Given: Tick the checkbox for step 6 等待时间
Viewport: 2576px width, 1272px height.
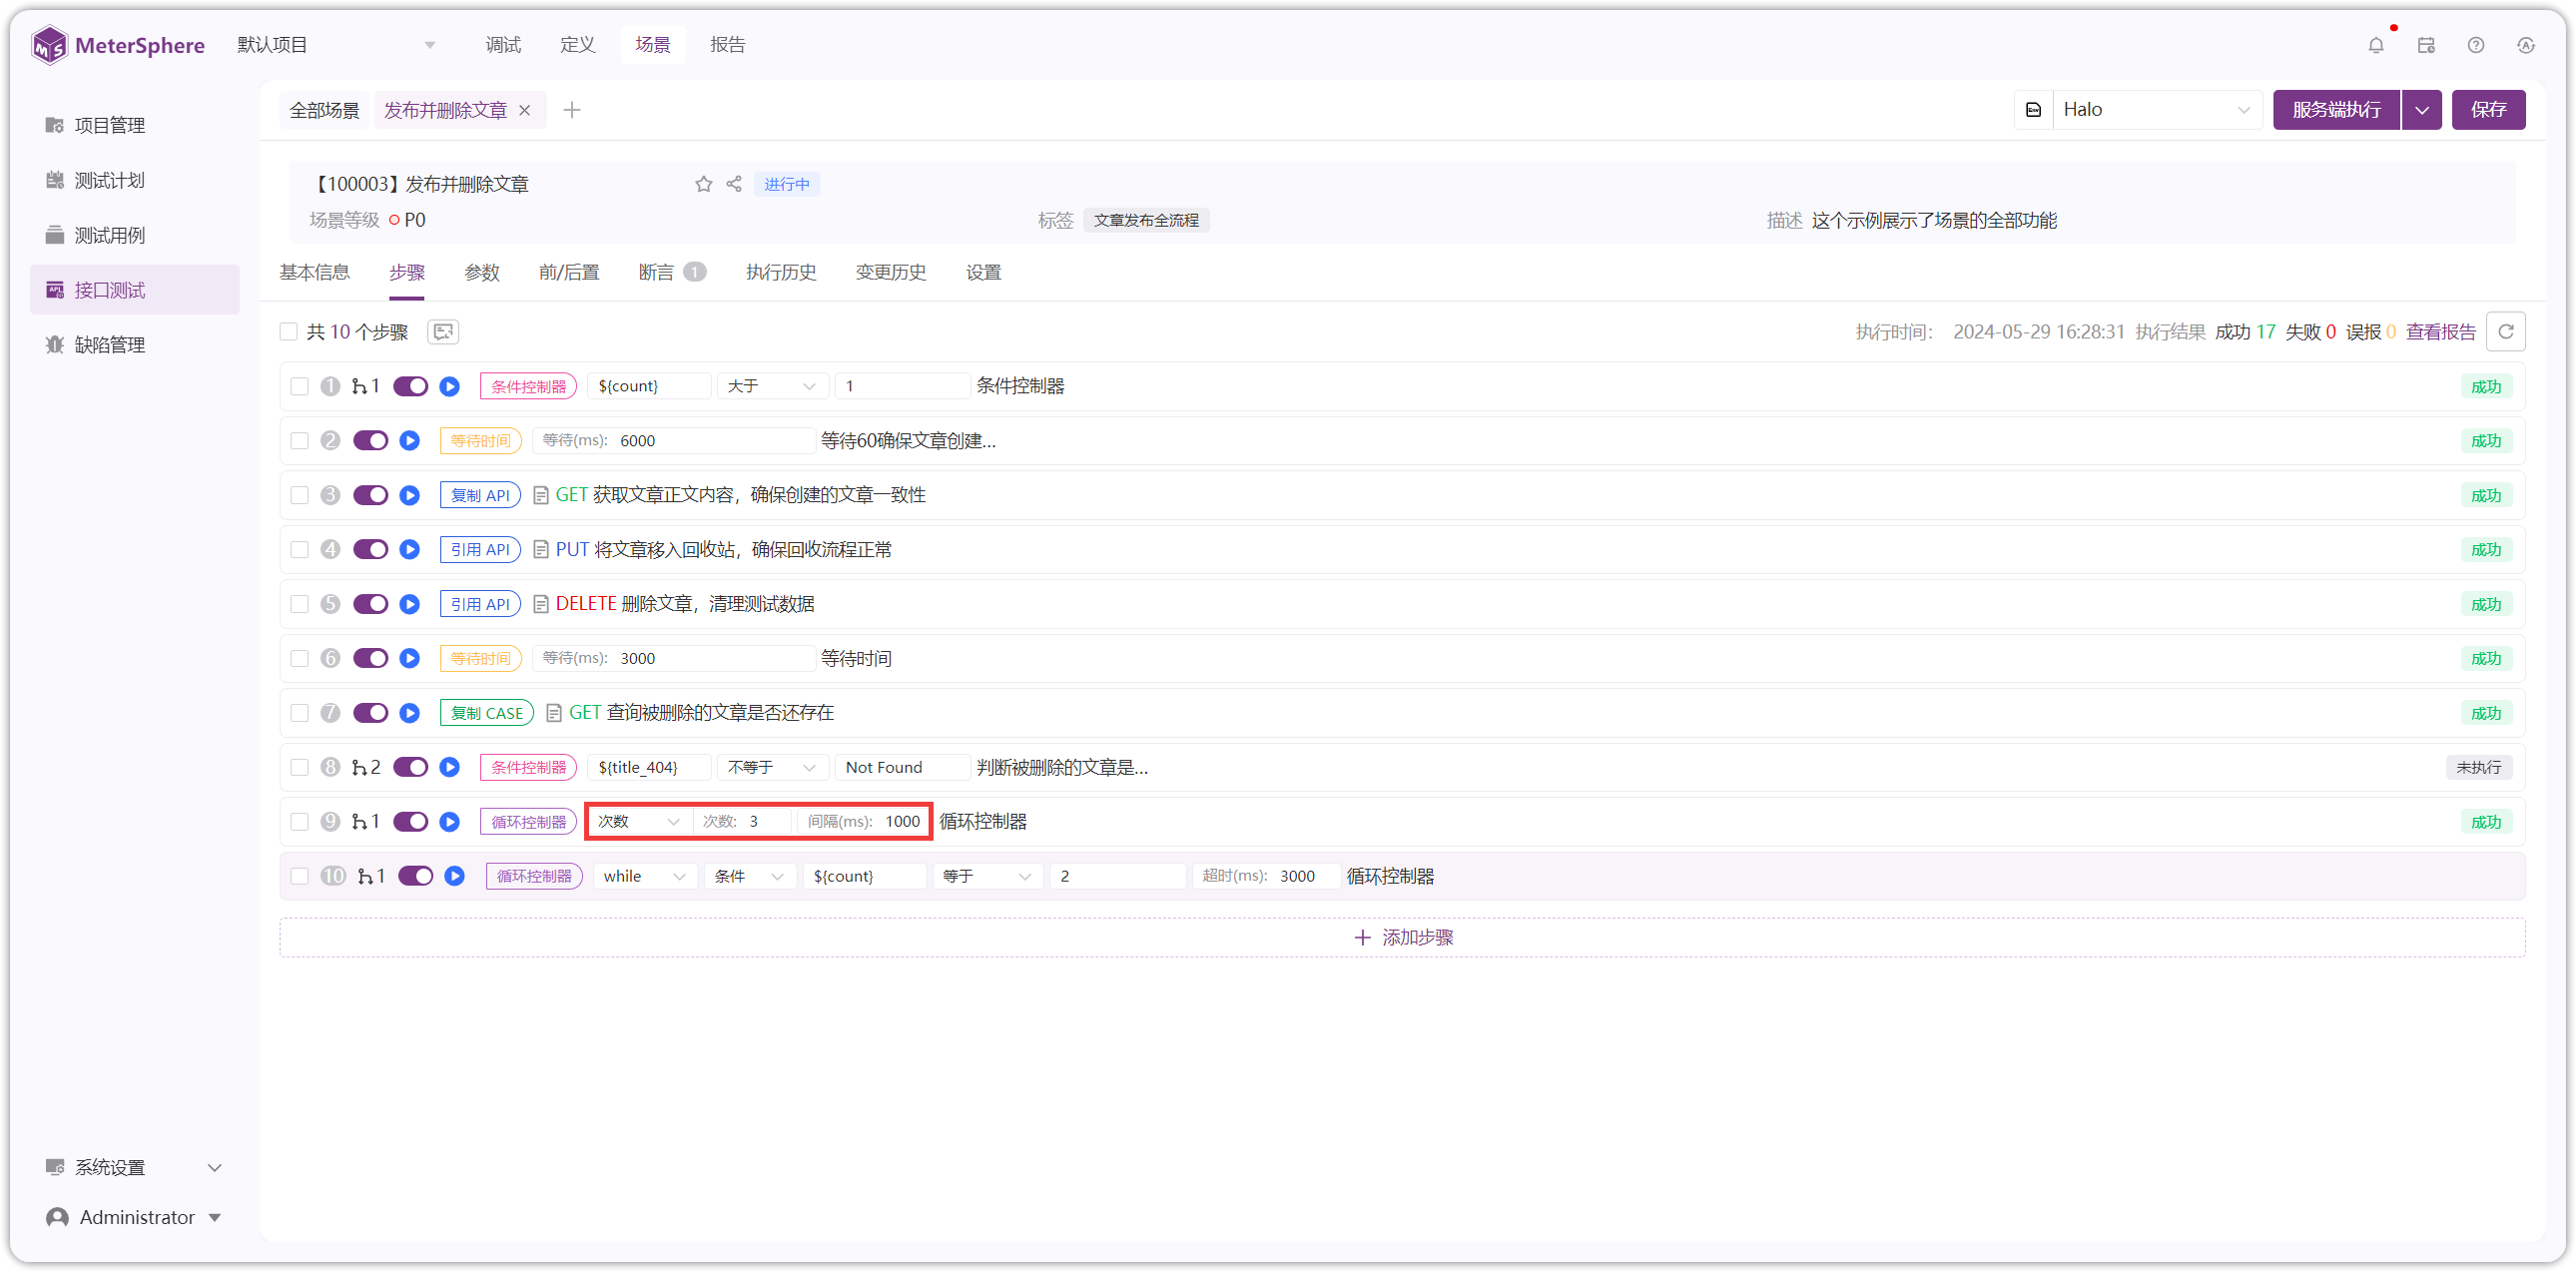Looking at the screenshot, I should tap(299, 659).
